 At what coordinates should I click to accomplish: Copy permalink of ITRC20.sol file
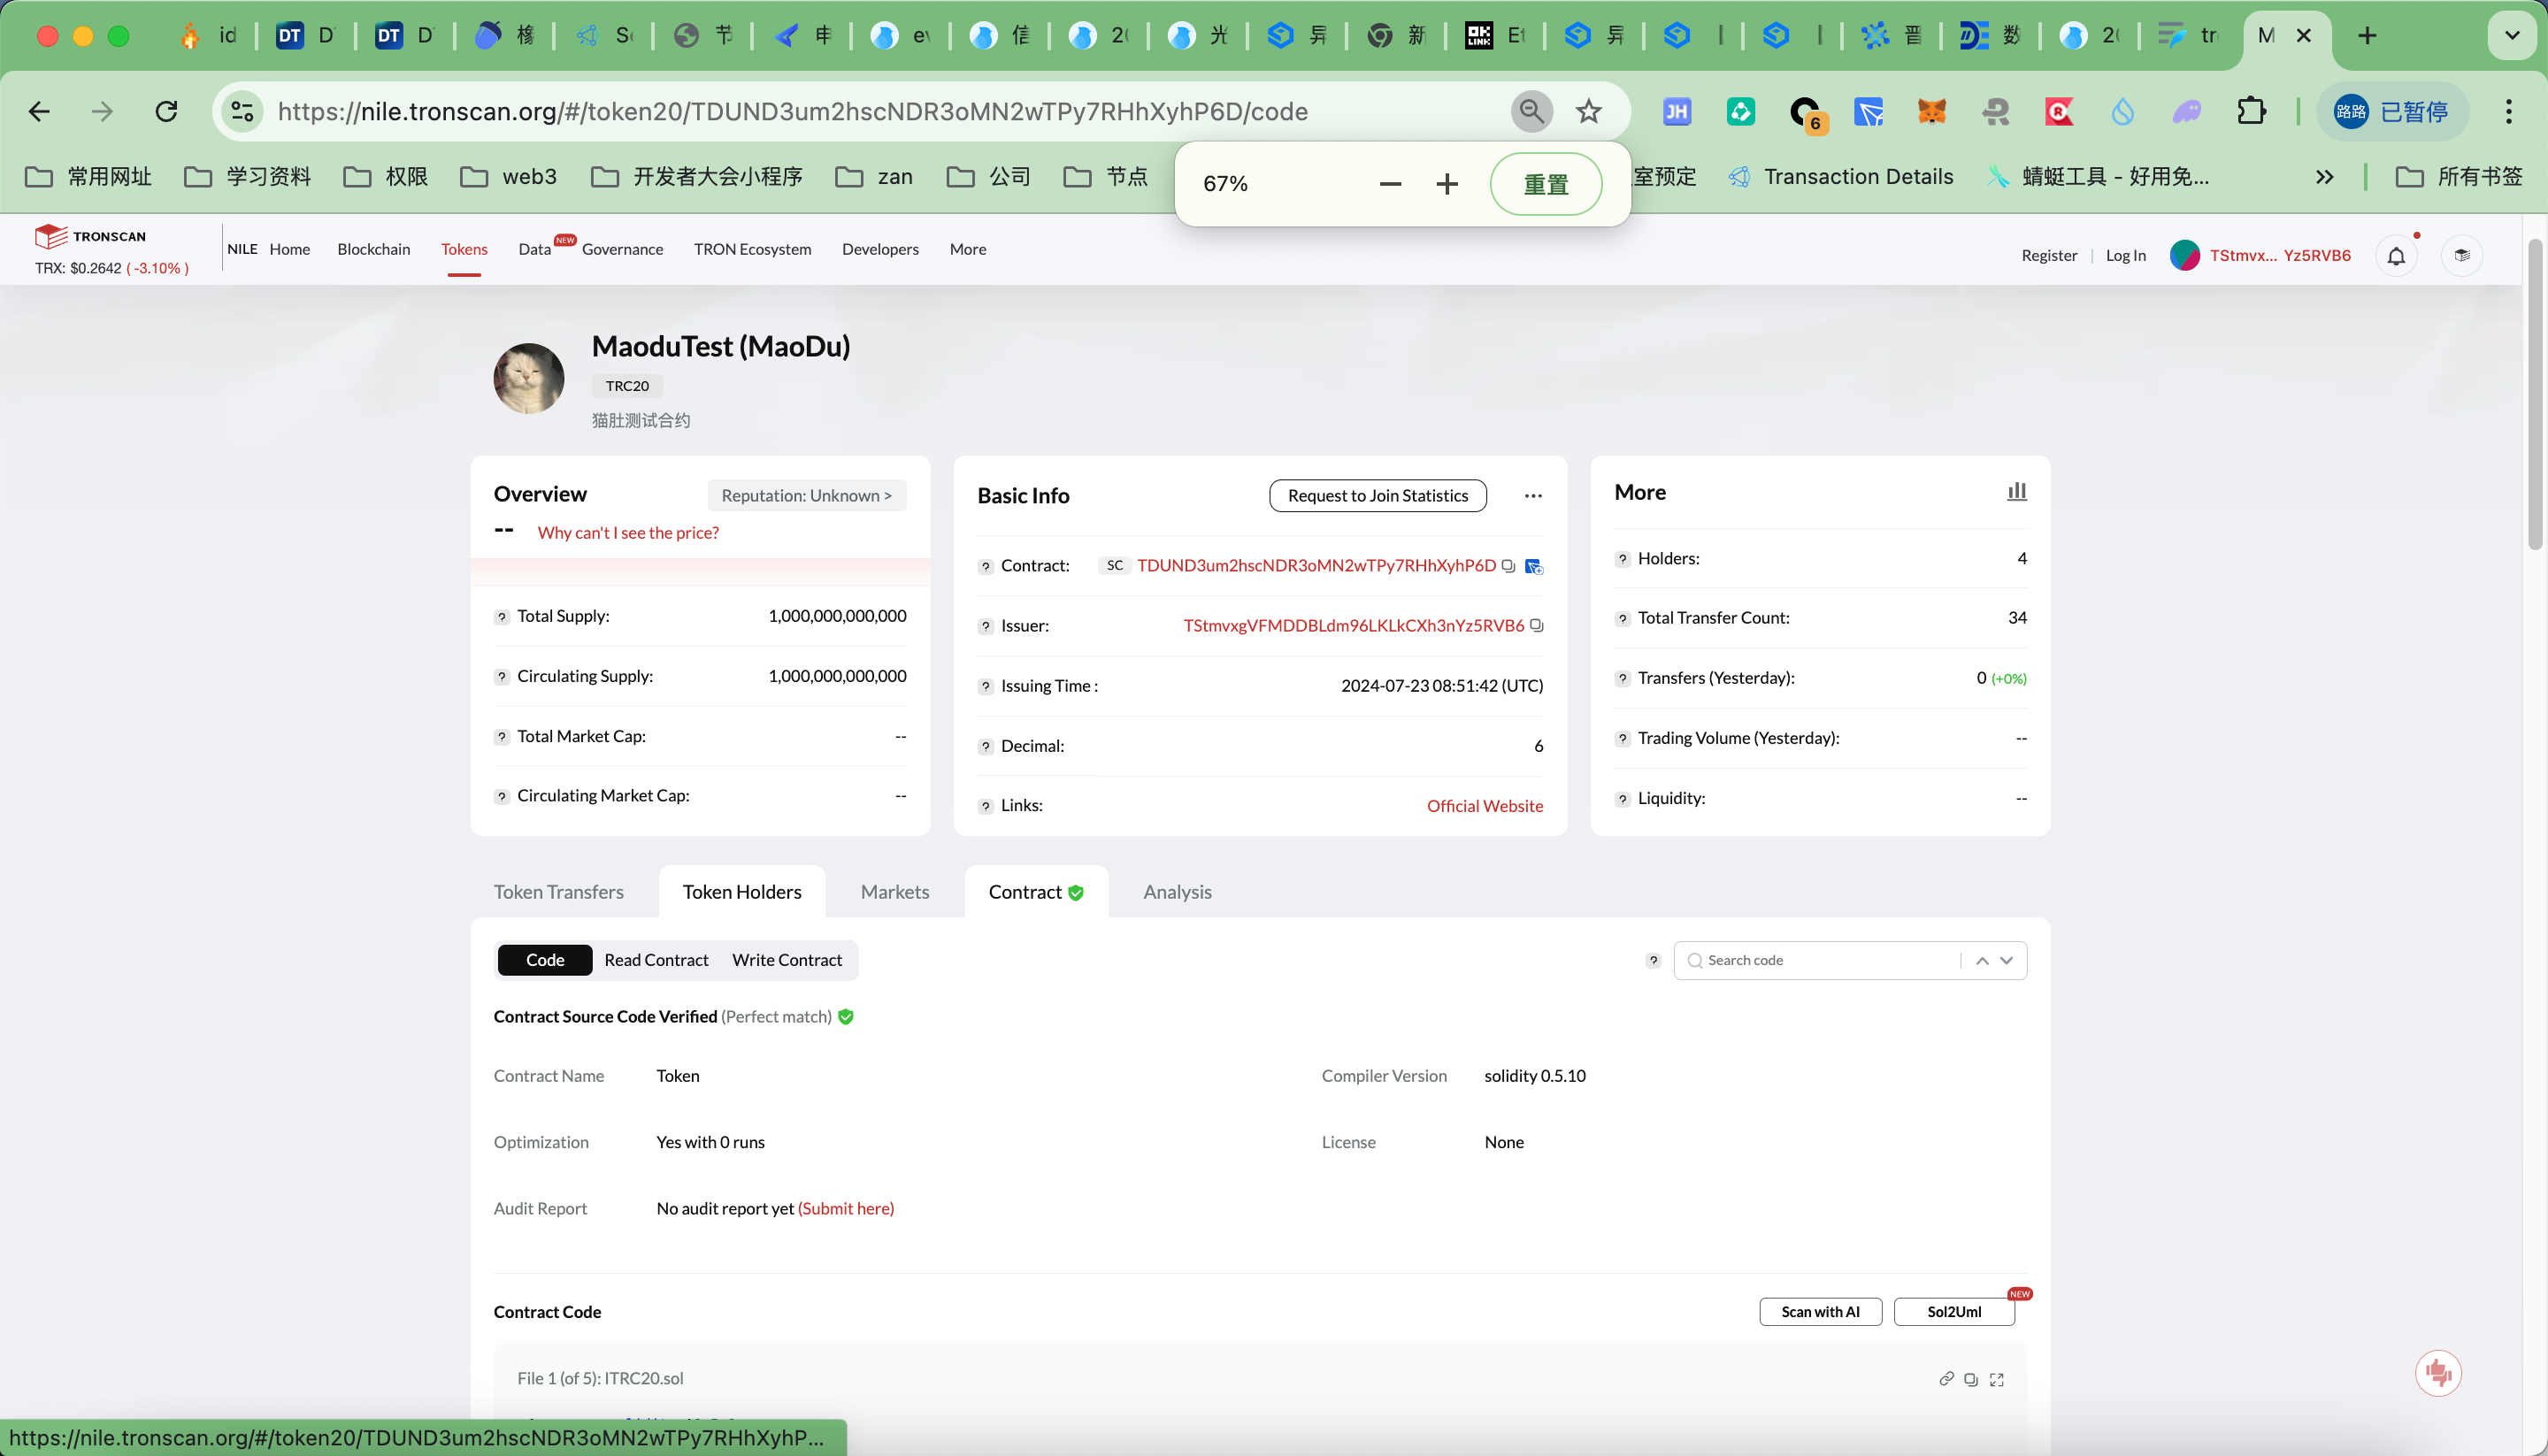1946,1380
